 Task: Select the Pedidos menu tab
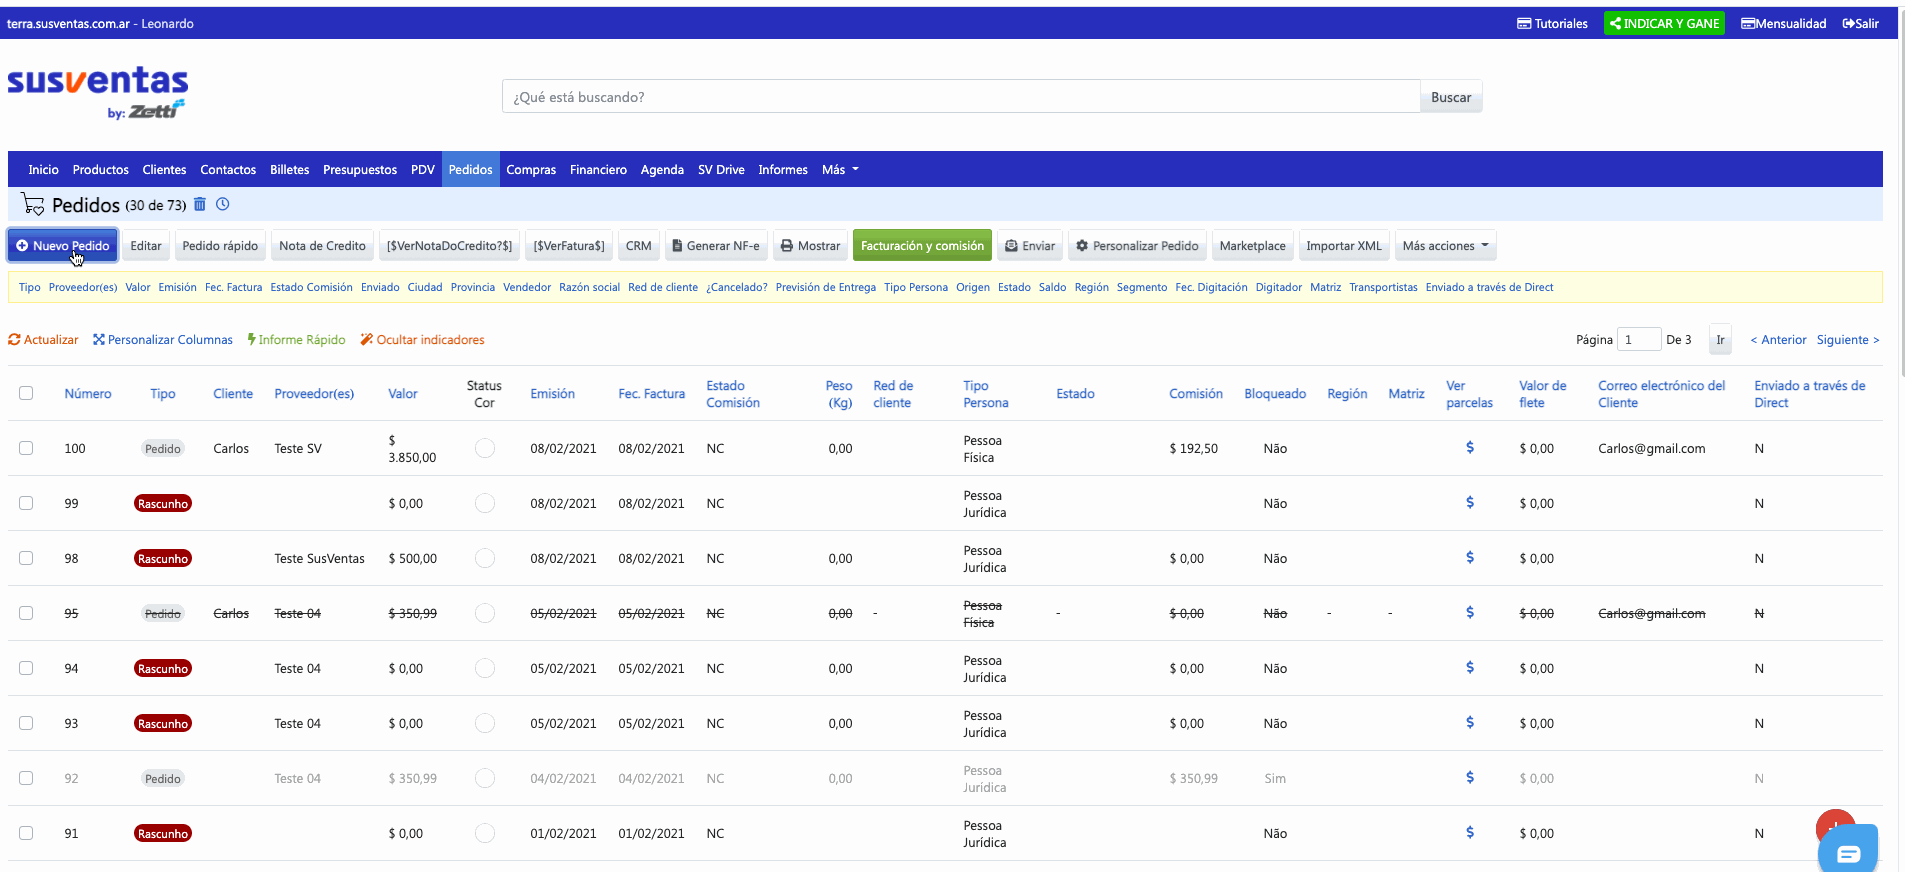click(470, 170)
